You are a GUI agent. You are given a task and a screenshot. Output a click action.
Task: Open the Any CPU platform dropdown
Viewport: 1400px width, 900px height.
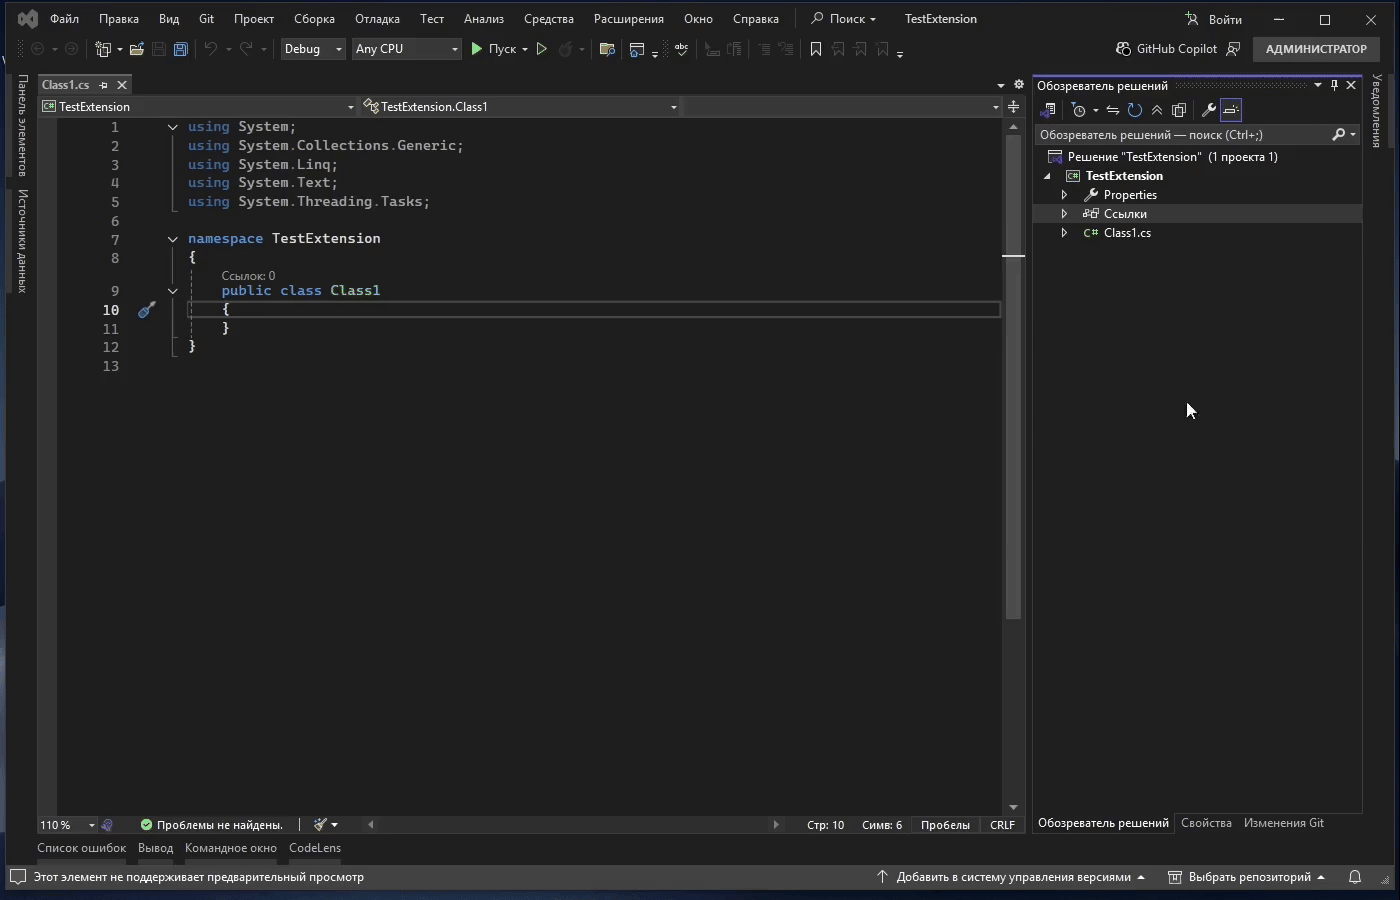[x=406, y=49]
